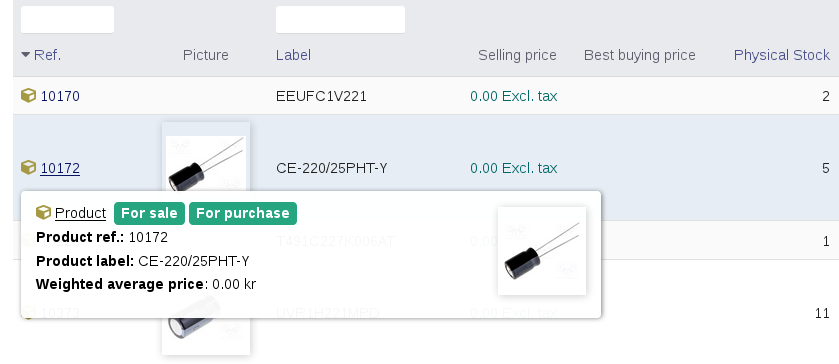Click the For purchase status badge
Screen dimensions: 839x364
point(243,213)
